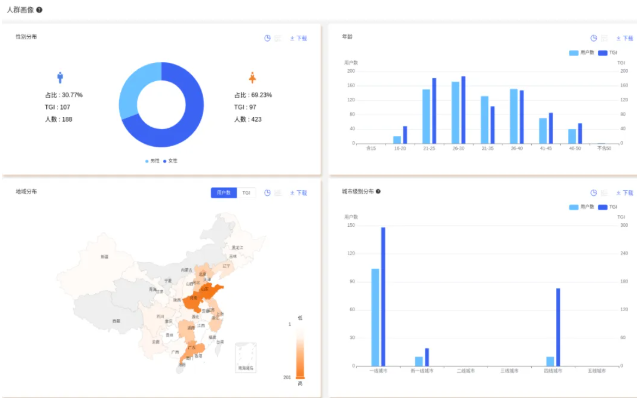
Task: Click the female 人数: 423 value
Action: point(248,119)
